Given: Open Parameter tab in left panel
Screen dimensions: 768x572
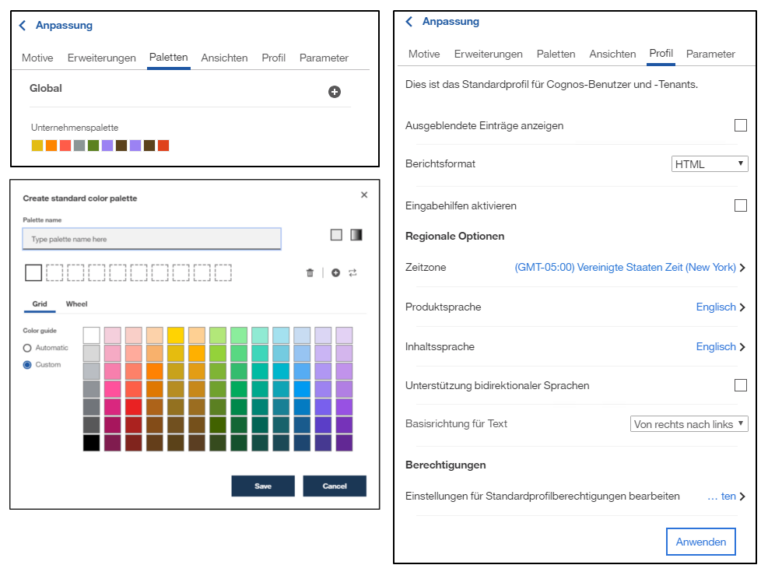Looking at the screenshot, I should pyautogui.click(x=324, y=58).
